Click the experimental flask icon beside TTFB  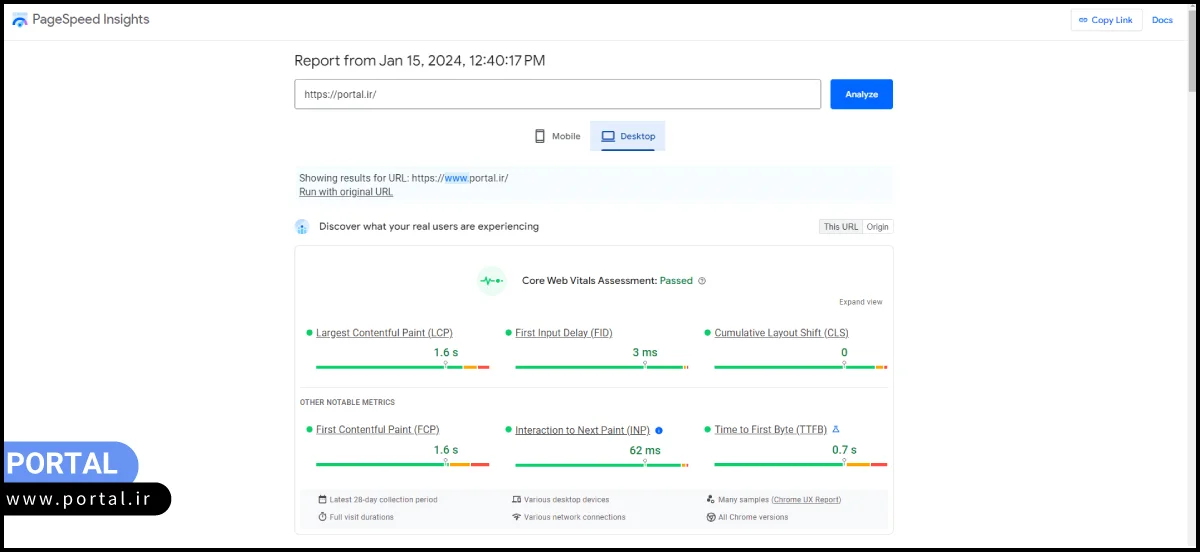(x=836, y=429)
